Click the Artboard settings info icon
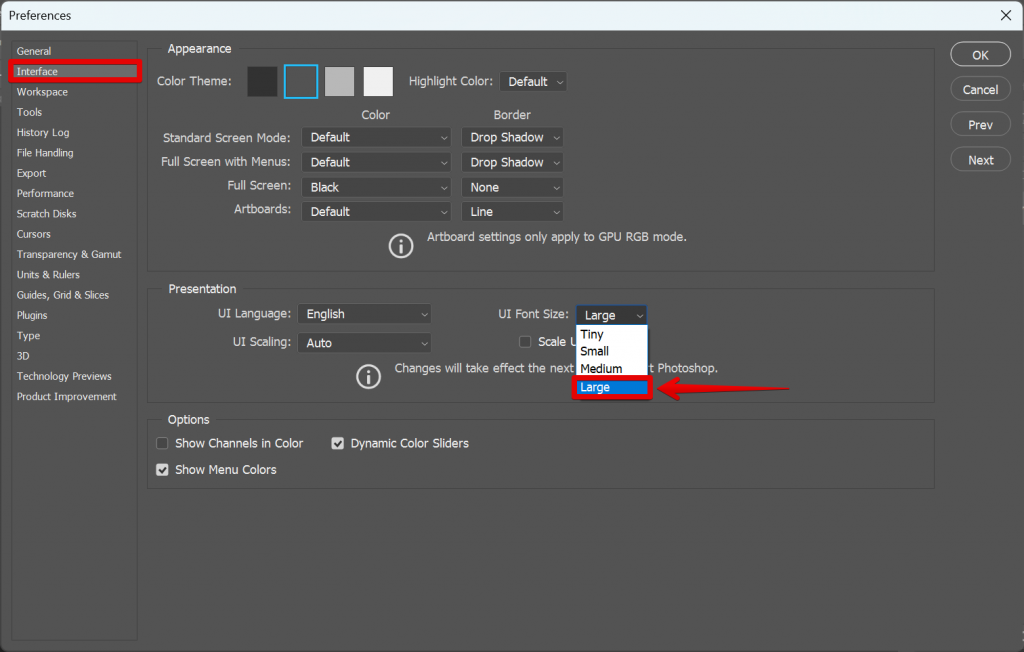Screen dimensions: 1024x652 (401, 245)
